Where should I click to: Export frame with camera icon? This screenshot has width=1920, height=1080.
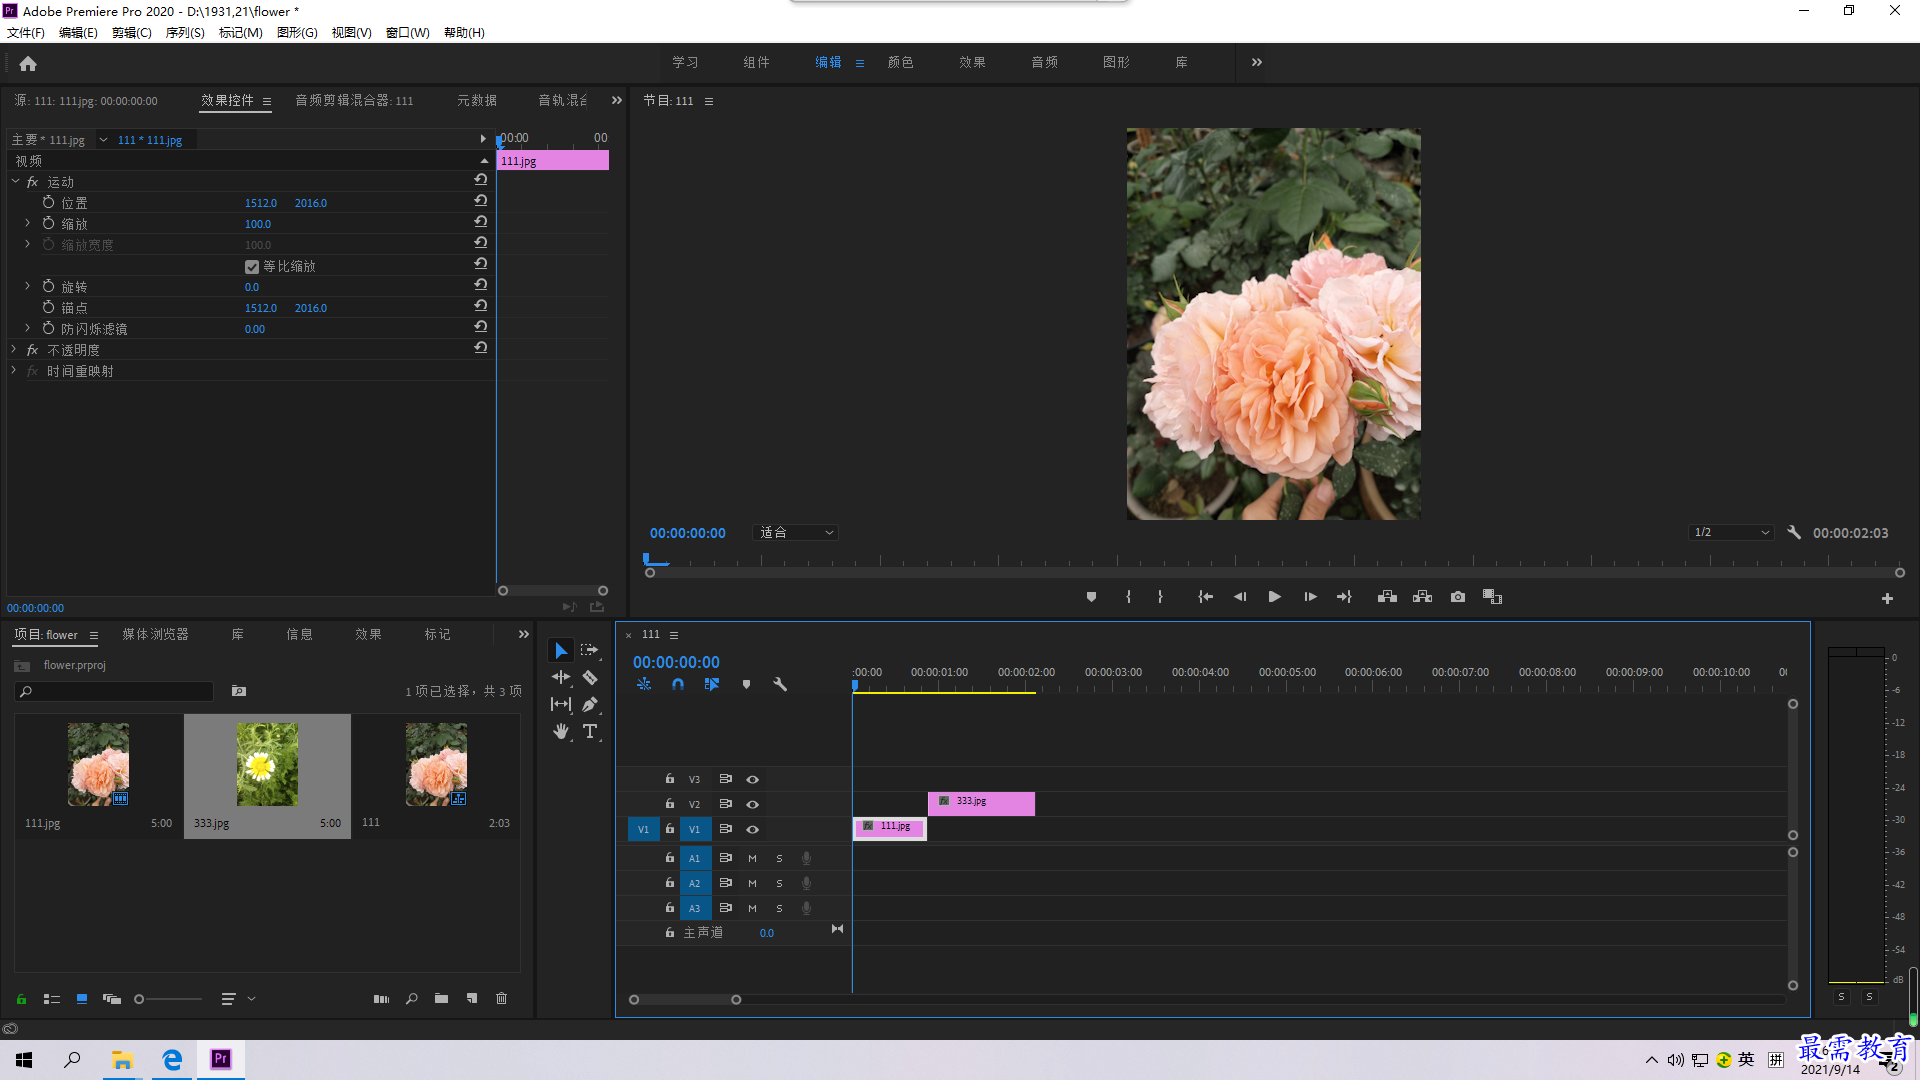(1458, 597)
